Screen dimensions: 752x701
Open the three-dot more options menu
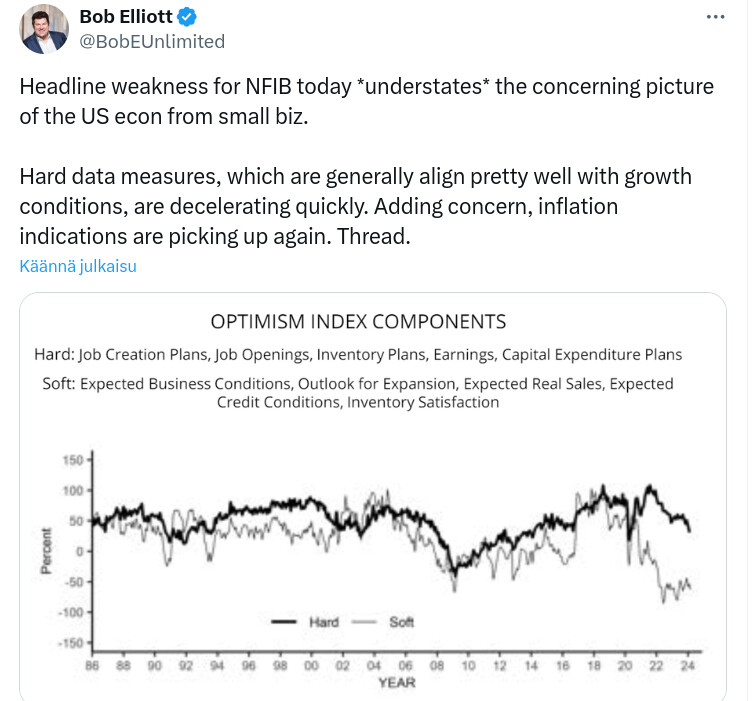click(715, 17)
